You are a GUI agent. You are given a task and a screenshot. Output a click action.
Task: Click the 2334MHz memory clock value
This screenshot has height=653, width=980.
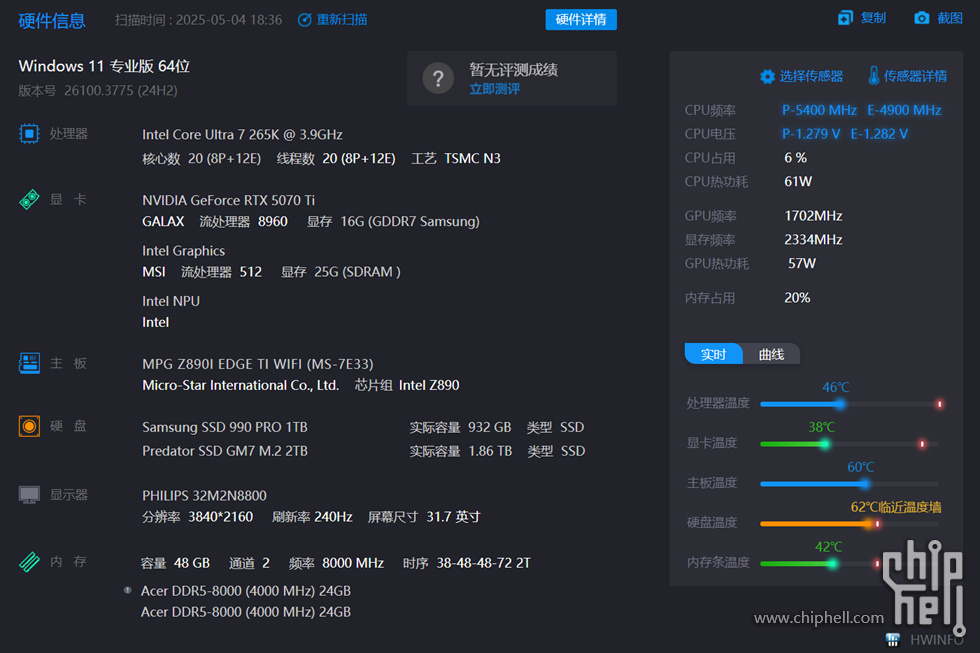(813, 239)
